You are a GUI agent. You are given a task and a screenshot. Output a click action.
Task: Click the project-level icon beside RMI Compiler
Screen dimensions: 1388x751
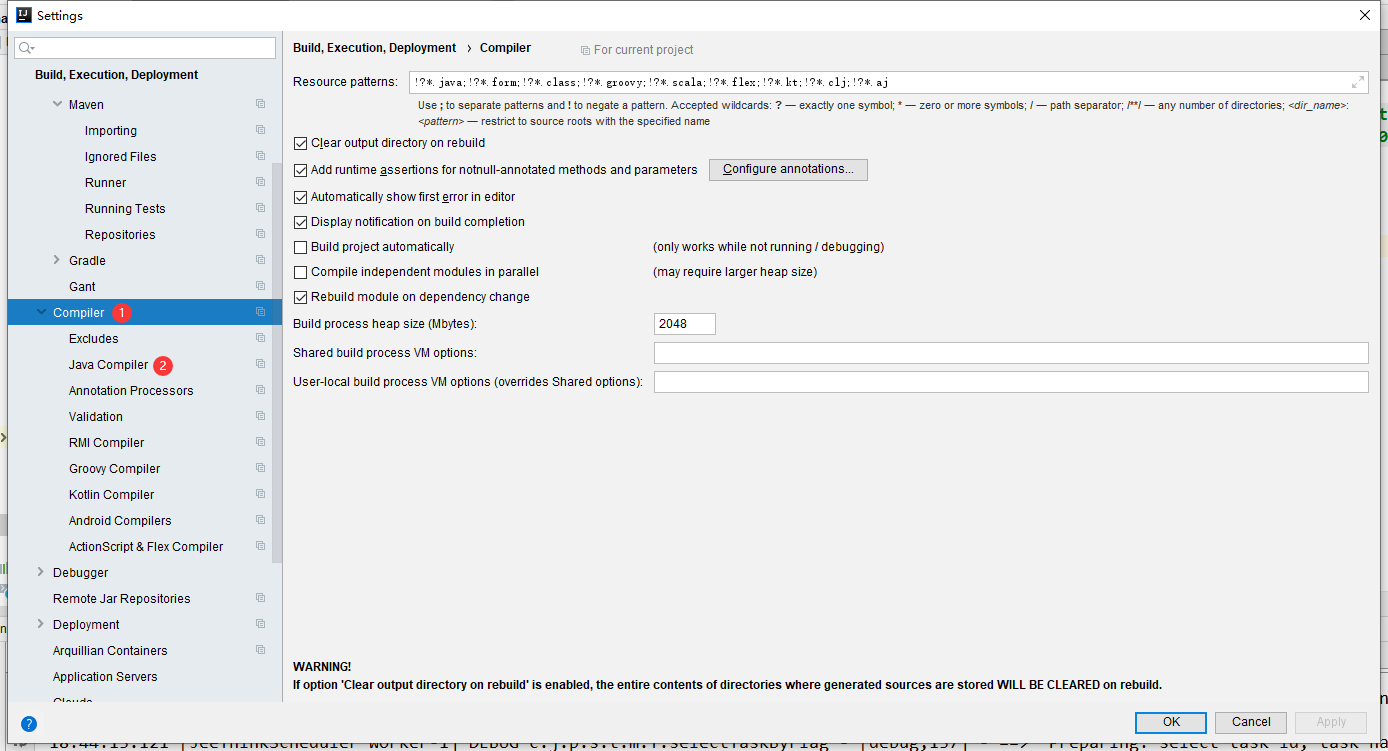260,442
